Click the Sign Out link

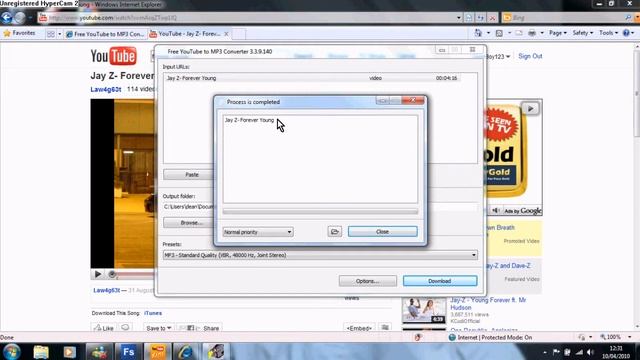click(530, 56)
